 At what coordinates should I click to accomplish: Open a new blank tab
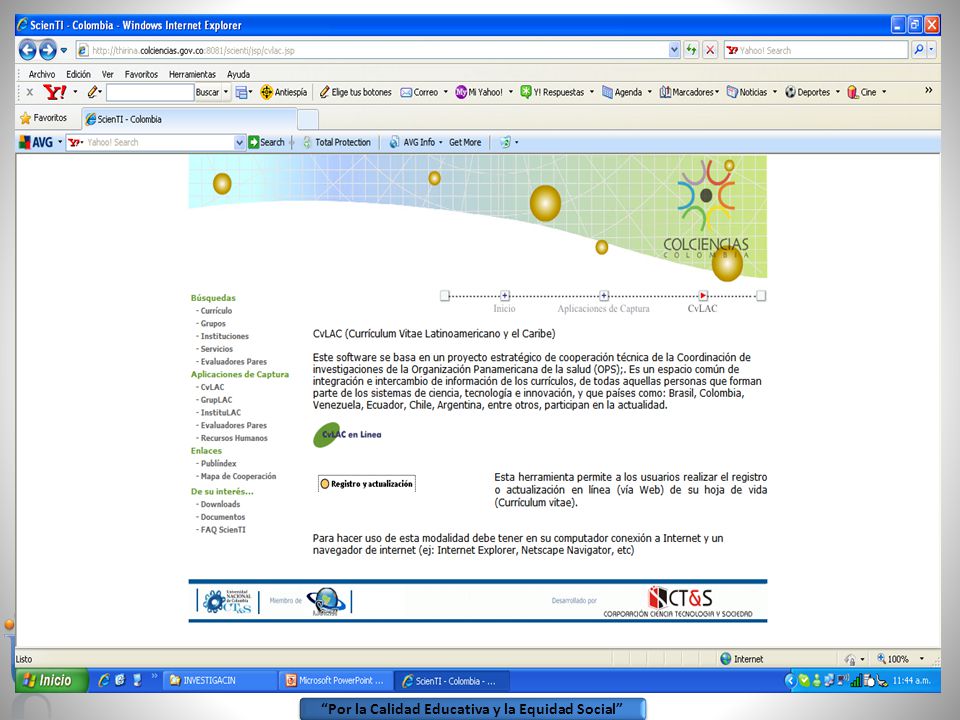308,119
